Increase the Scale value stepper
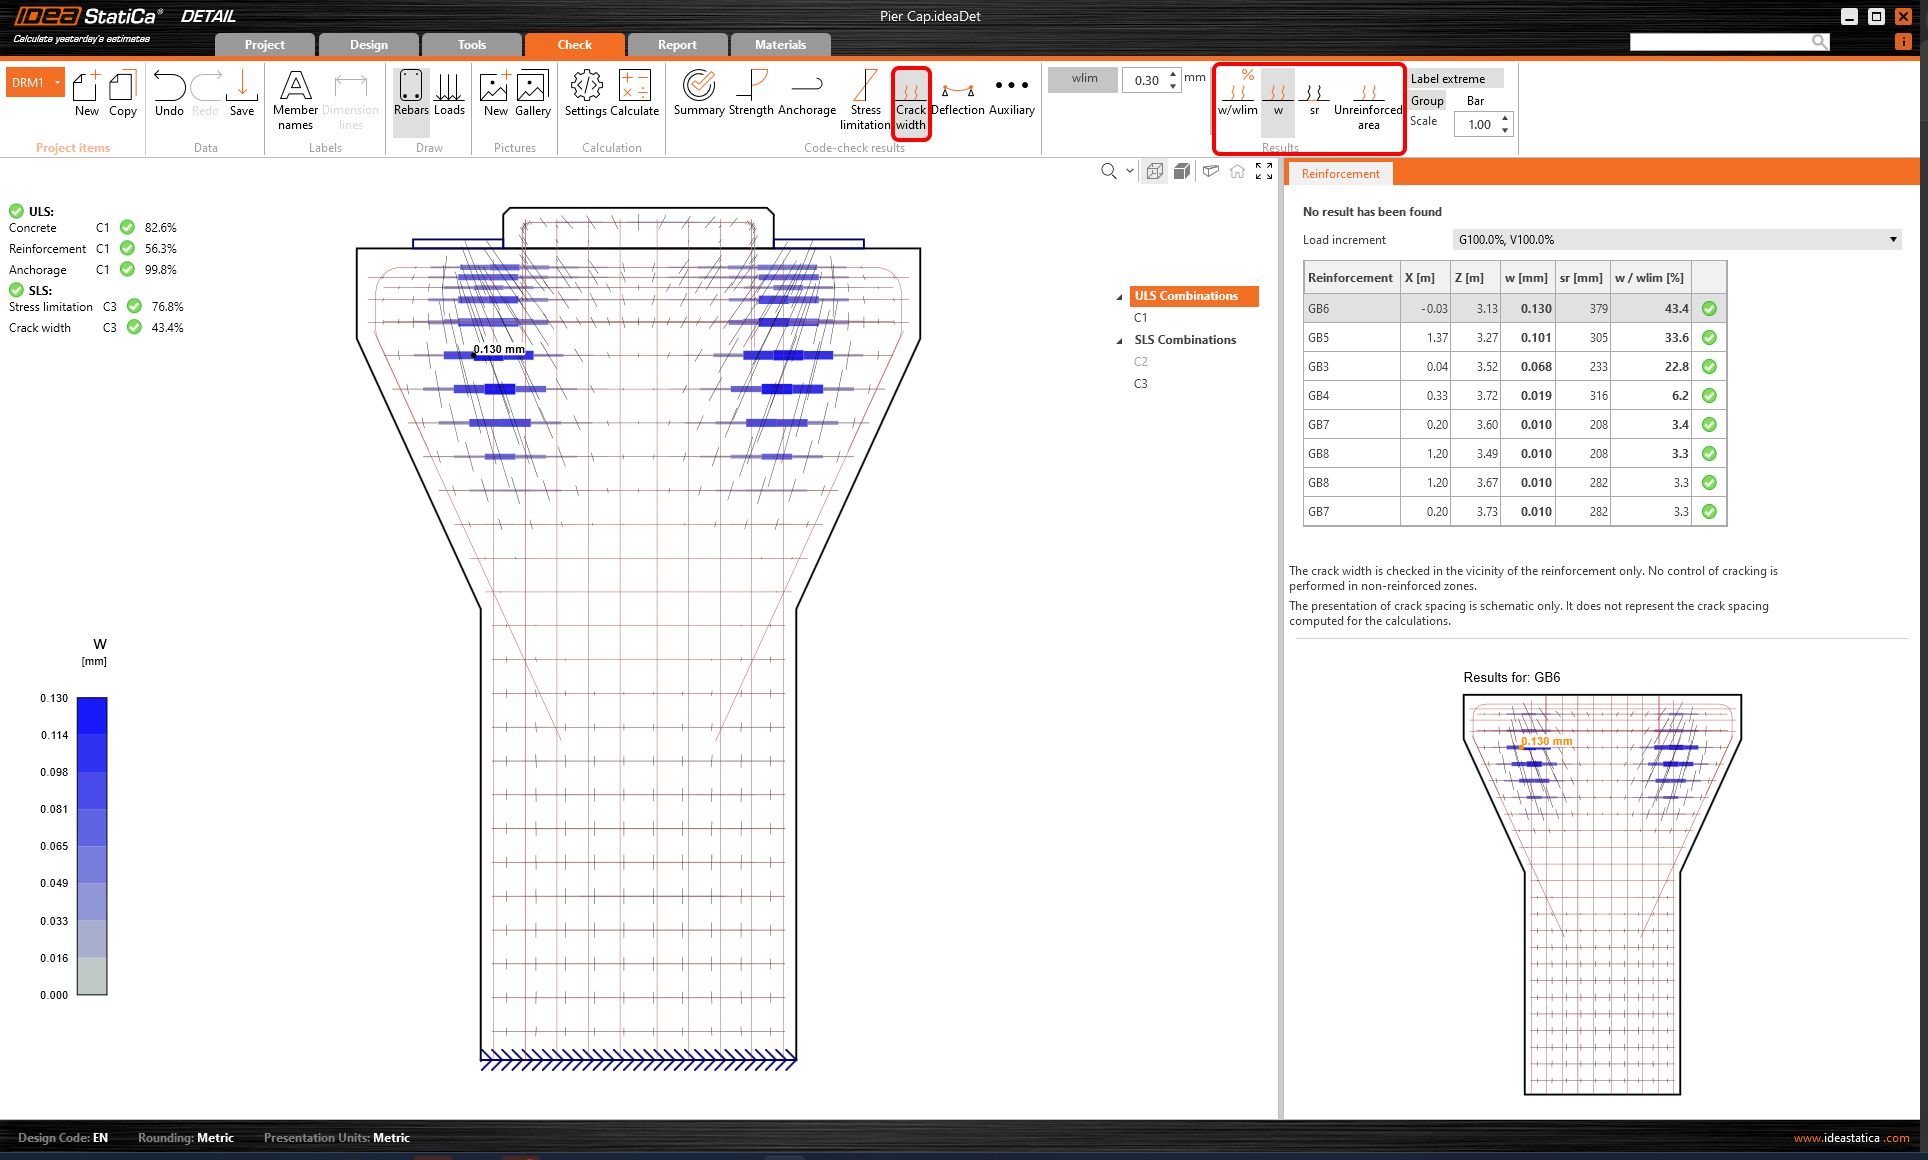The height and width of the screenshot is (1160, 1928). (x=1505, y=119)
